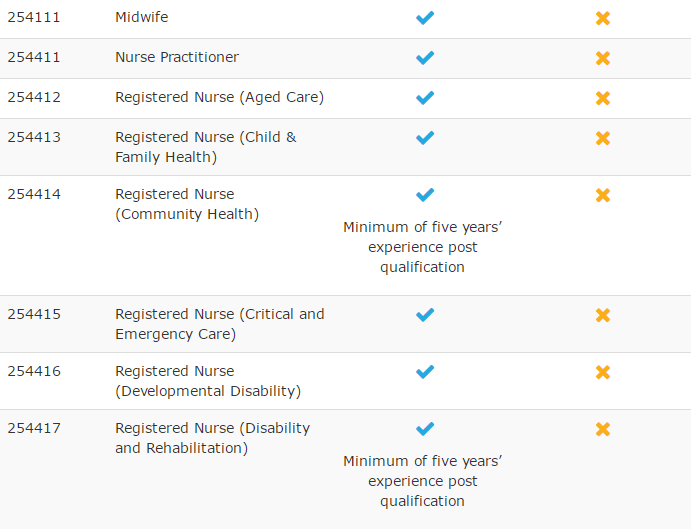Screen dimensions: 692x529
Task: Click the blue tick for Critical and Emergency Care
Action: (425, 315)
